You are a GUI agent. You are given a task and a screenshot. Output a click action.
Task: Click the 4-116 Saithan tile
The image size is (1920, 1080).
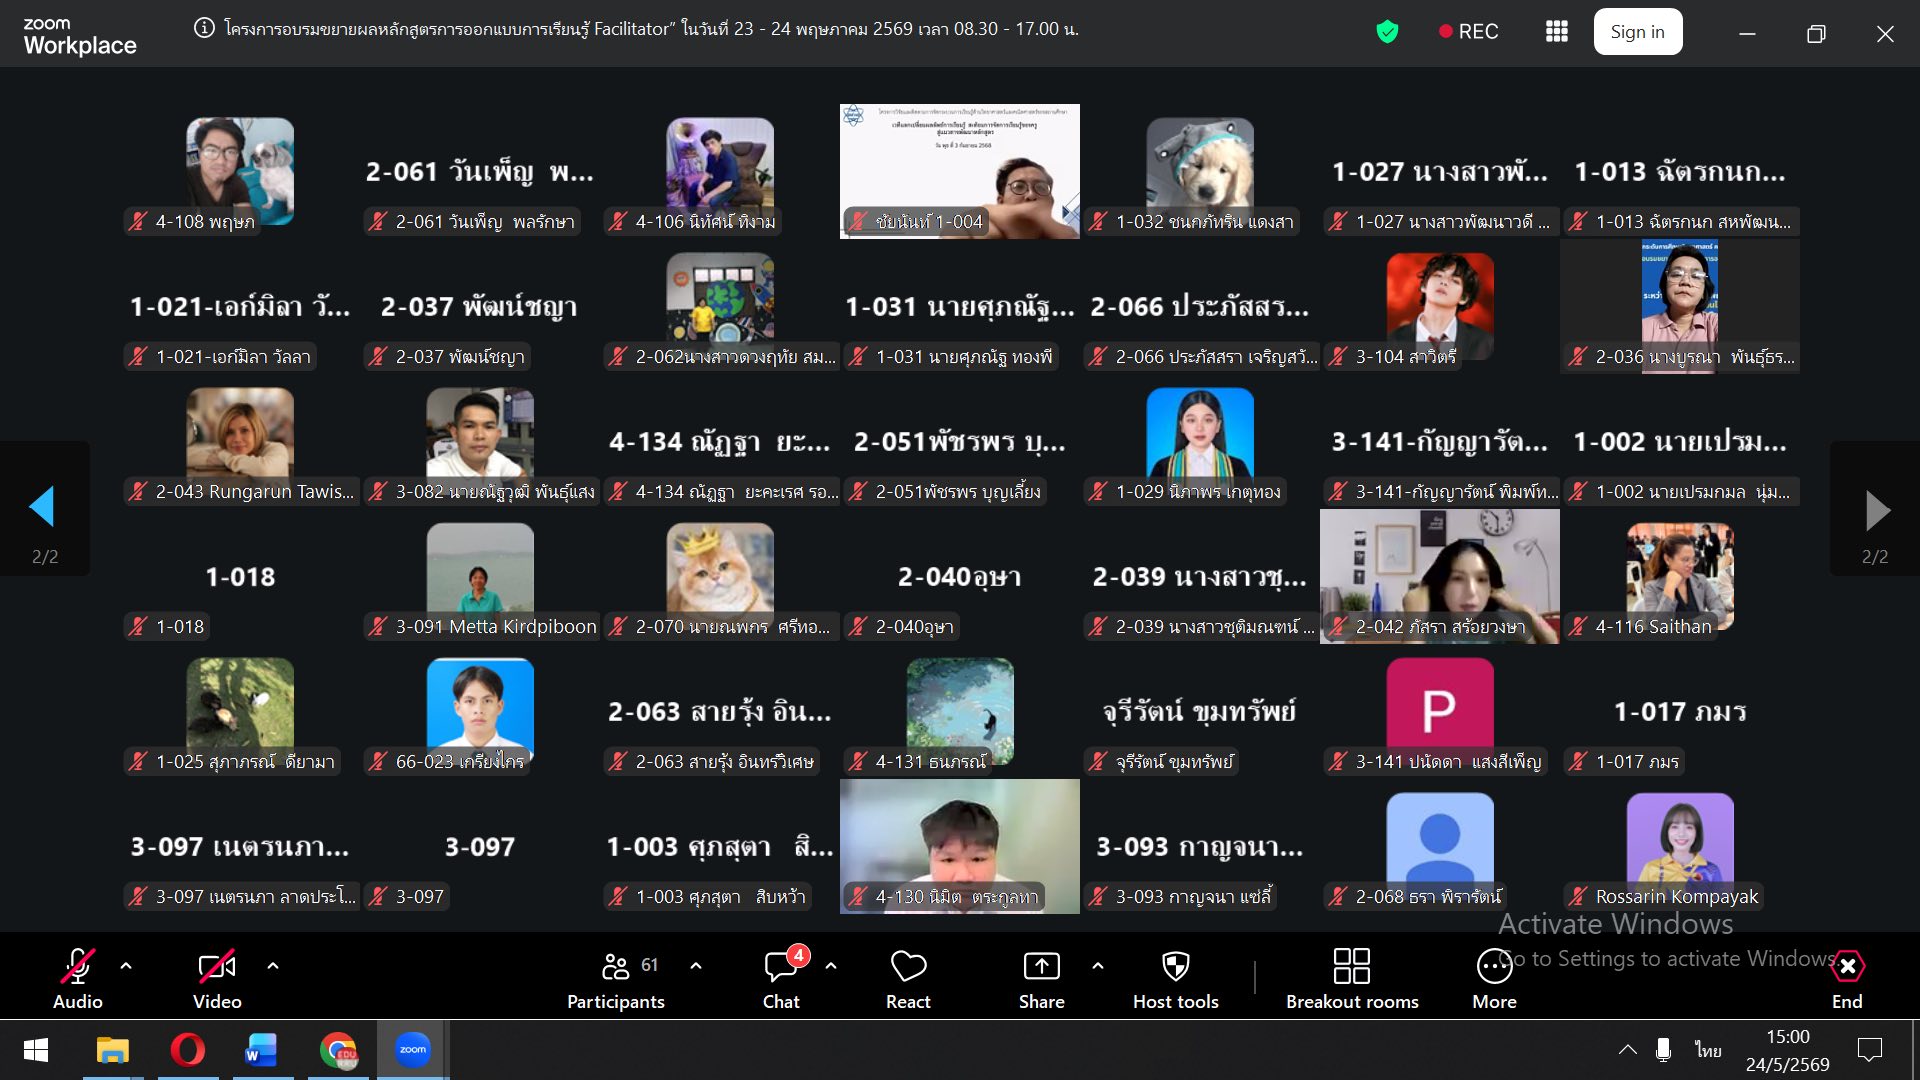pos(1680,577)
